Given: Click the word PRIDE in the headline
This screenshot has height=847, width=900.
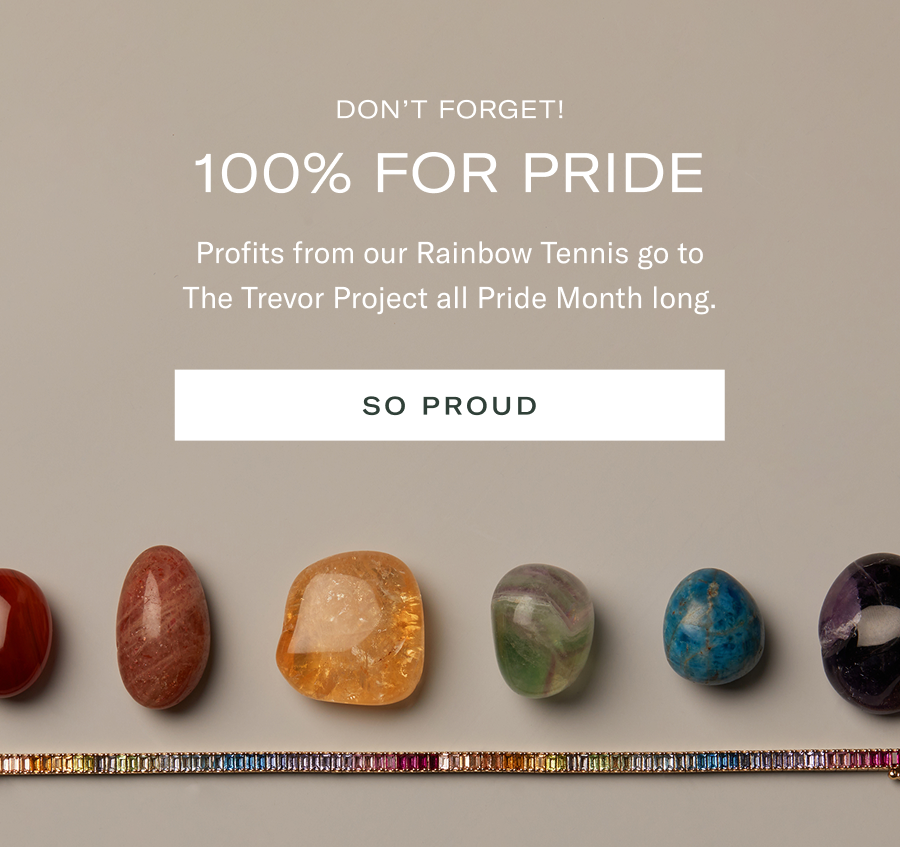Looking at the screenshot, I should click(613, 173).
